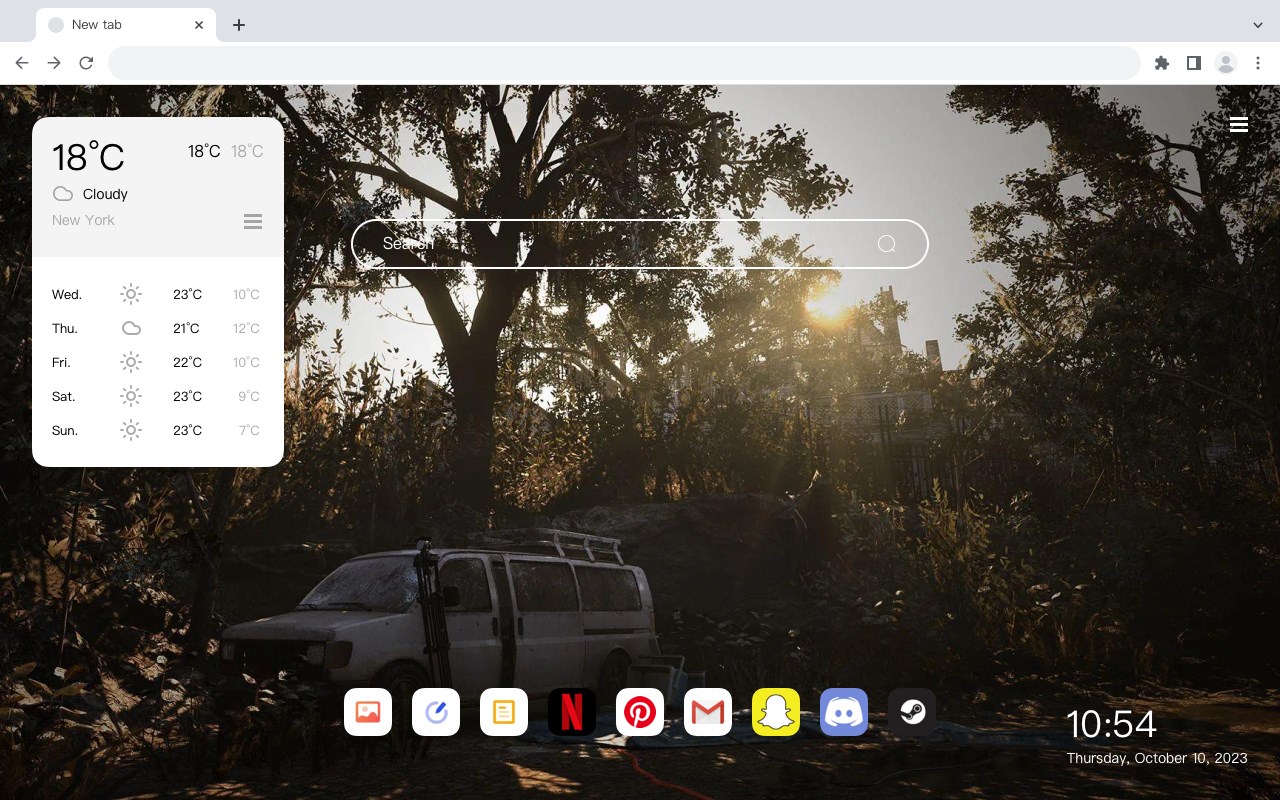
Task: Go back in the browser
Action: point(22,63)
